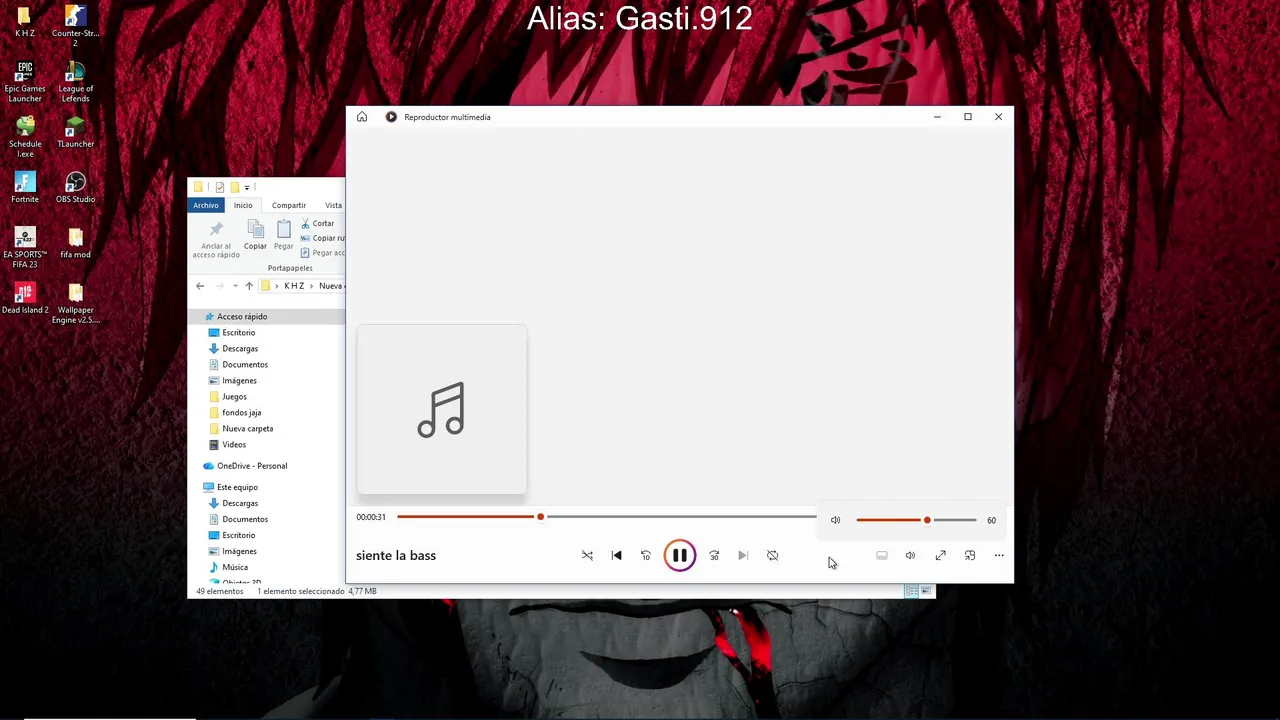Click the song title siente la bass
This screenshot has height=720, width=1280.
(396, 555)
